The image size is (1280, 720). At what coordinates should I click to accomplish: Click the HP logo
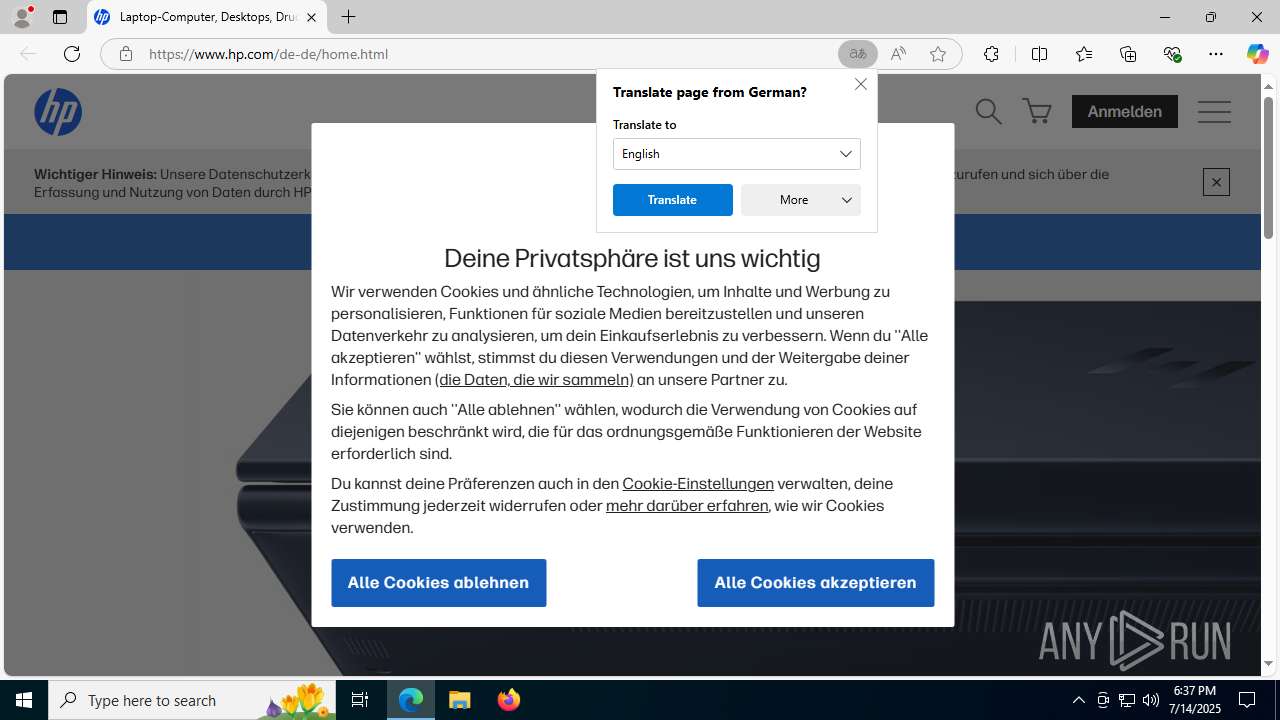[x=58, y=111]
